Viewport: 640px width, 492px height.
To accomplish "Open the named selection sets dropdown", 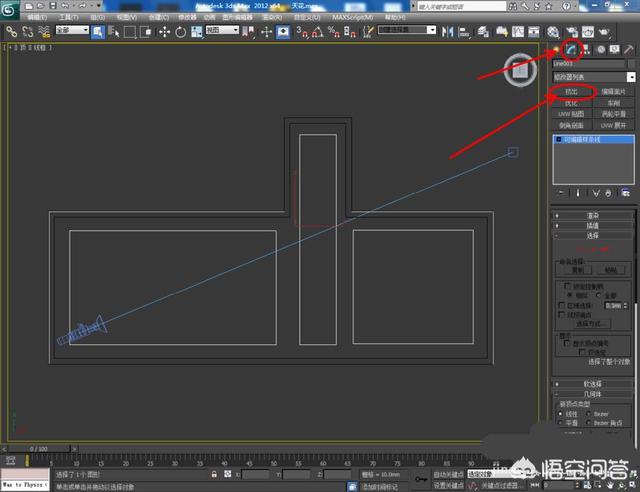I will (x=407, y=30).
